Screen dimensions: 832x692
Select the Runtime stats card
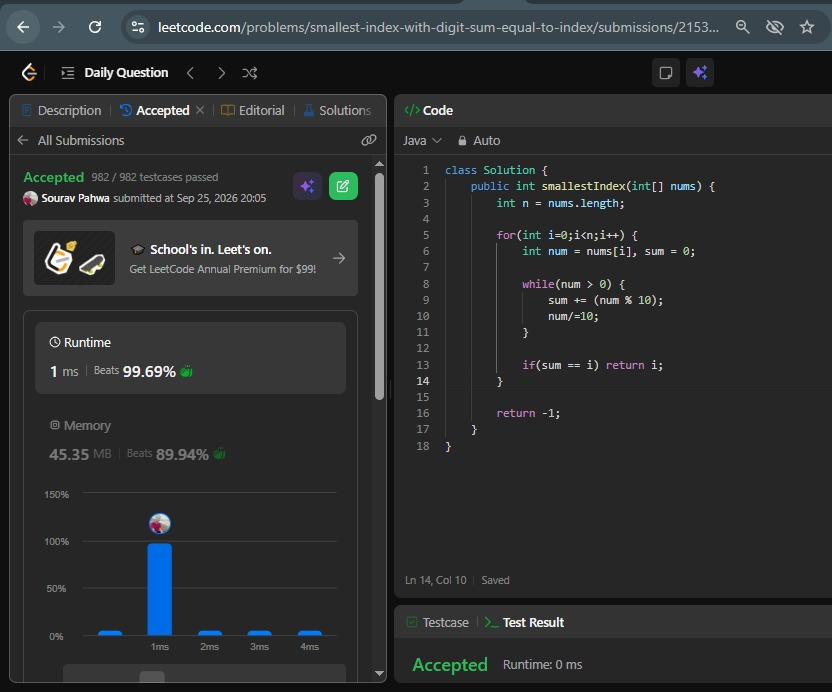[x=190, y=358]
